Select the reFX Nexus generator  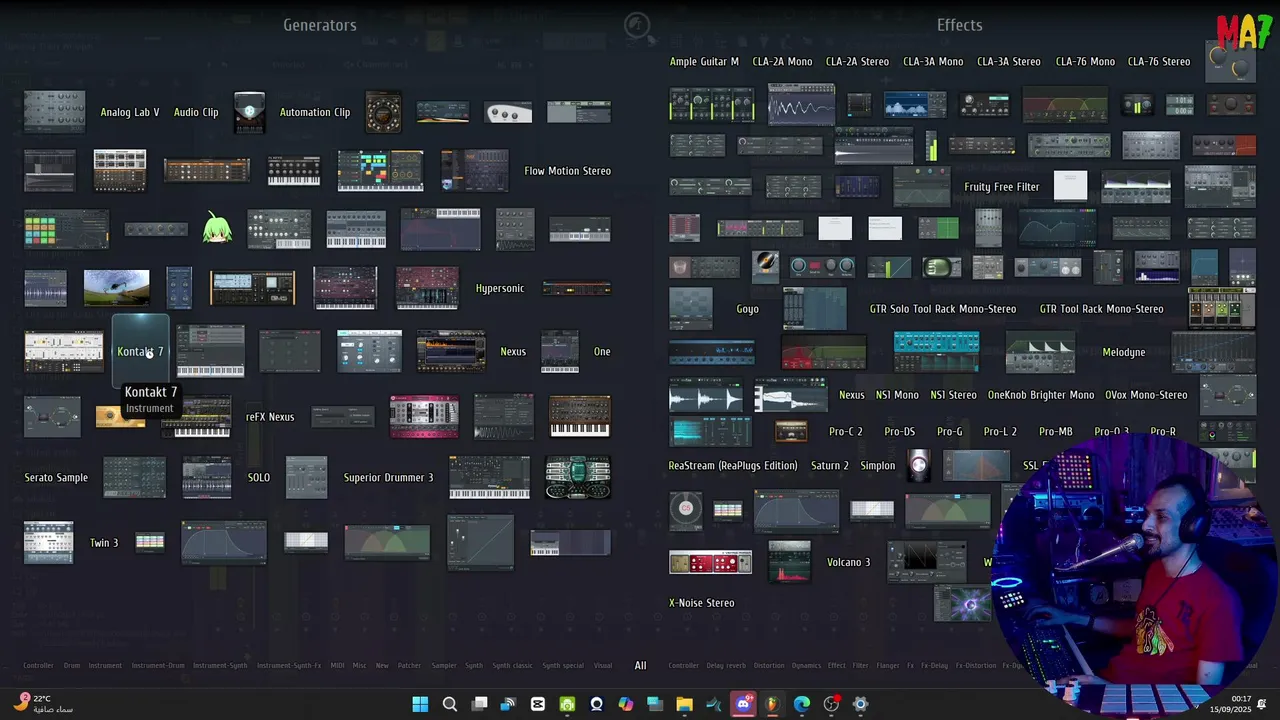(270, 417)
